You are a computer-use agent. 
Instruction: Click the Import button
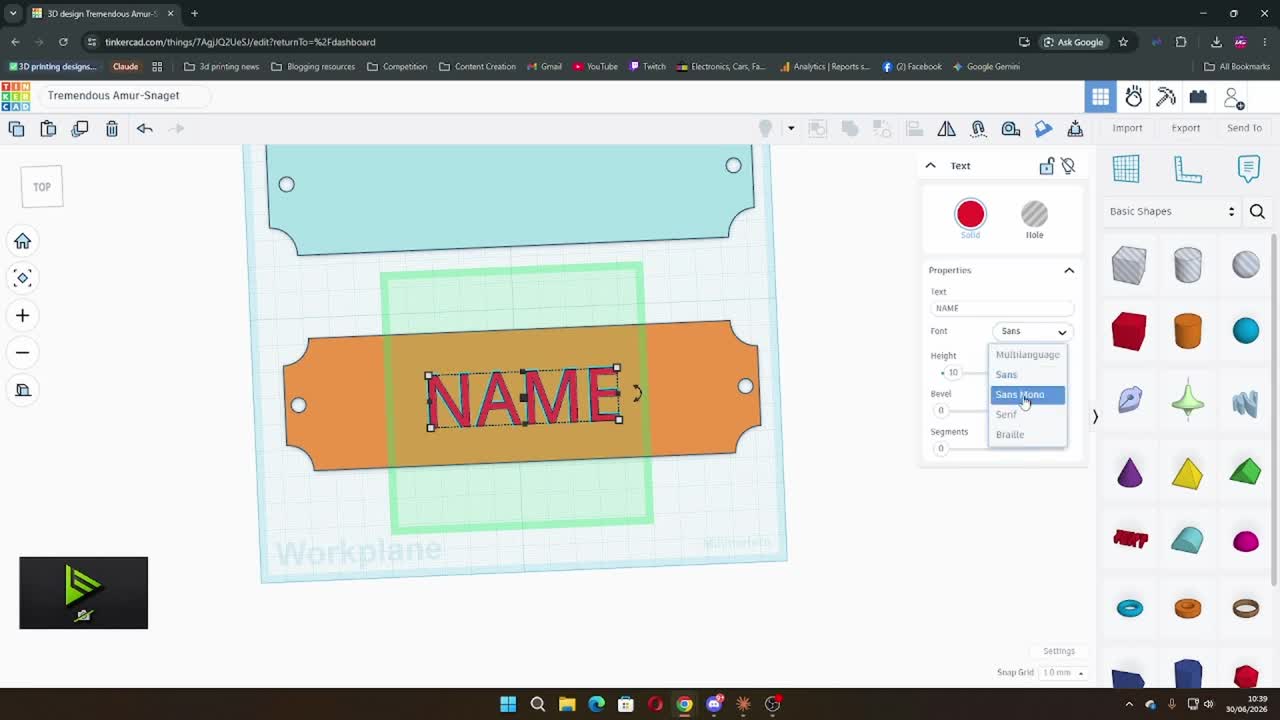pyautogui.click(x=1127, y=128)
